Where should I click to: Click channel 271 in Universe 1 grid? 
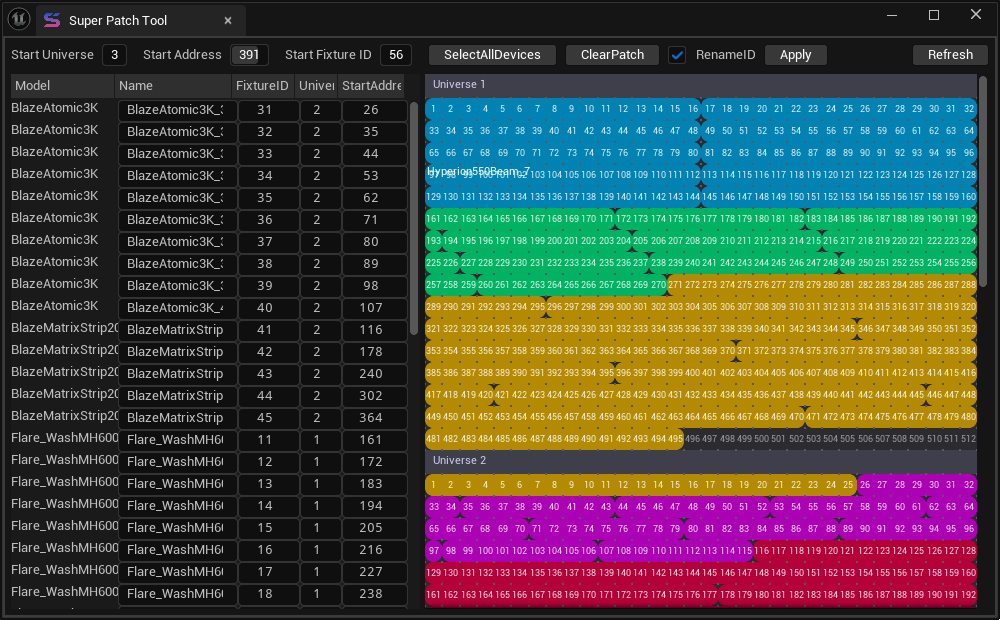[675, 284]
